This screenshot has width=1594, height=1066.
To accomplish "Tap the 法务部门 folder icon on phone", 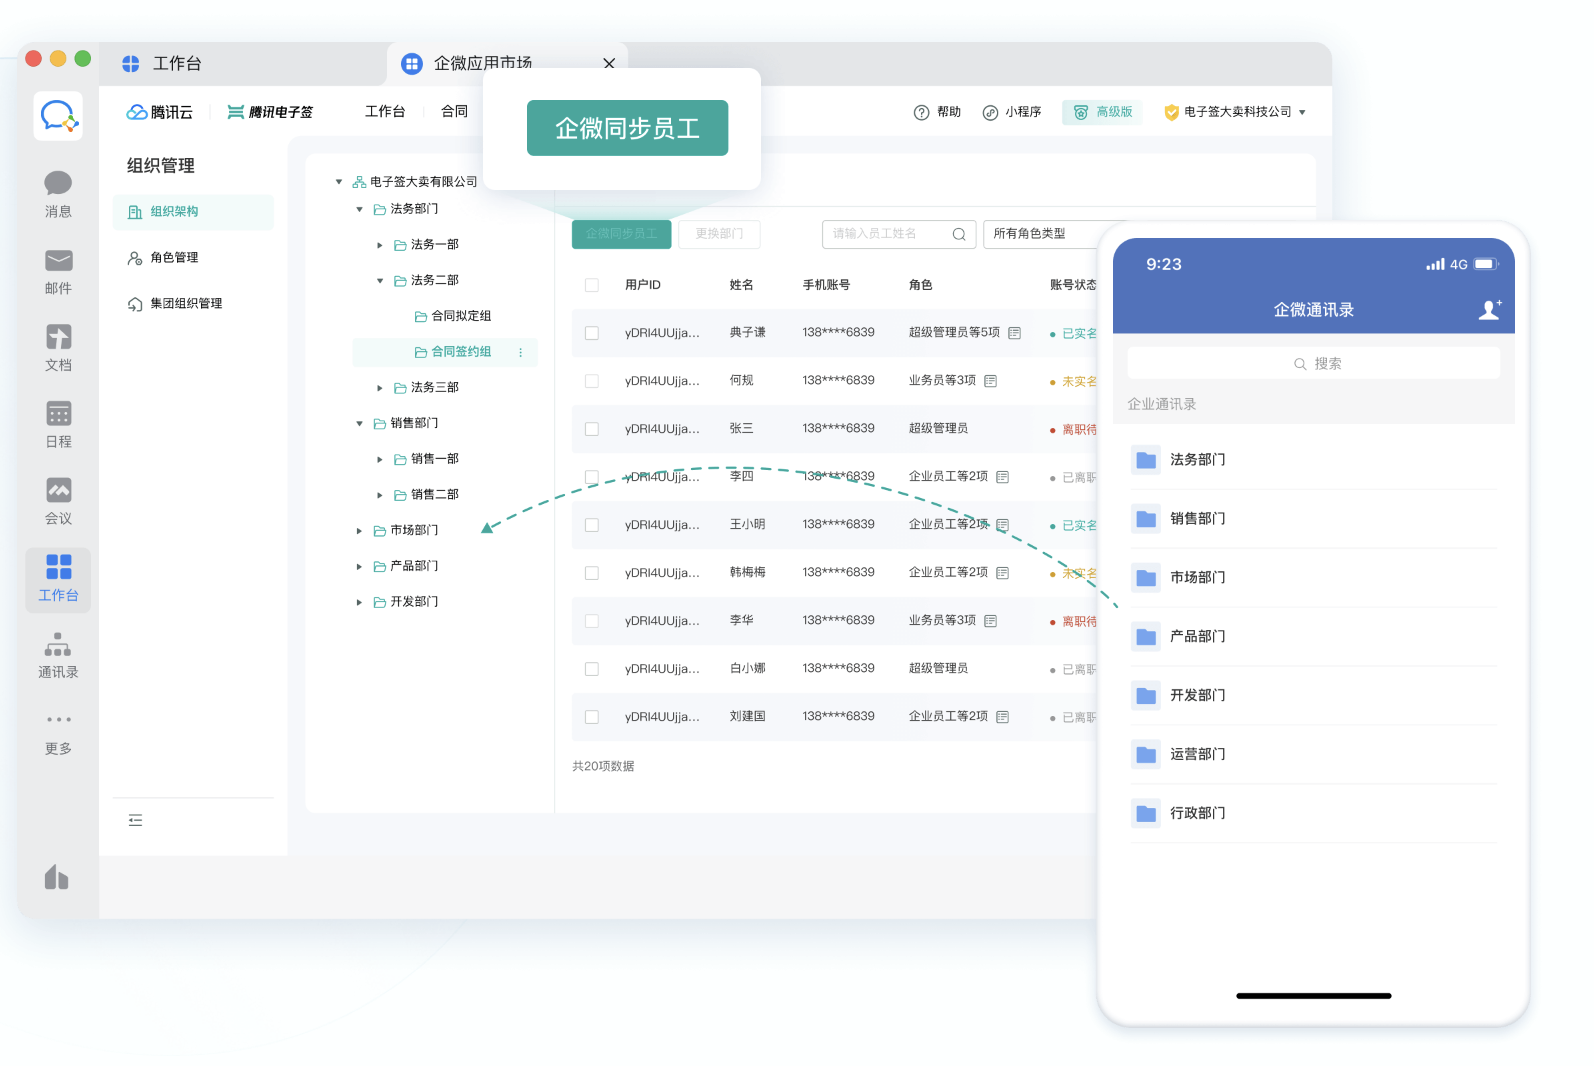I will tap(1146, 459).
